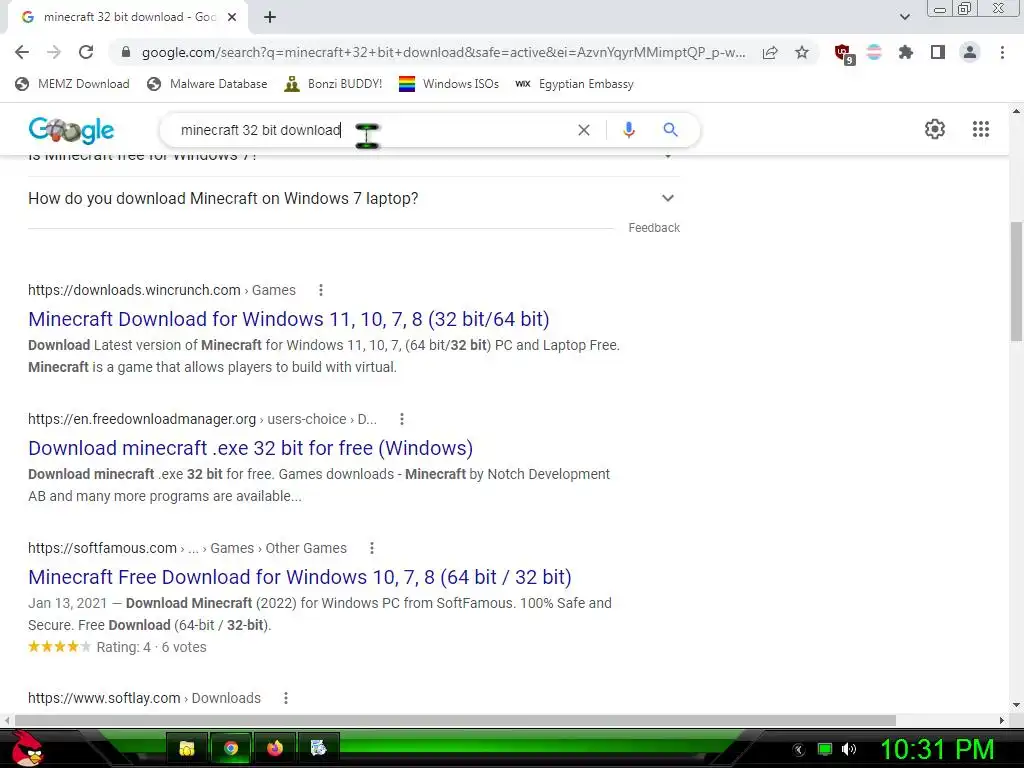The image size is (1024, 768).
Task: Click the address bar URL
Action: point(444,52)
